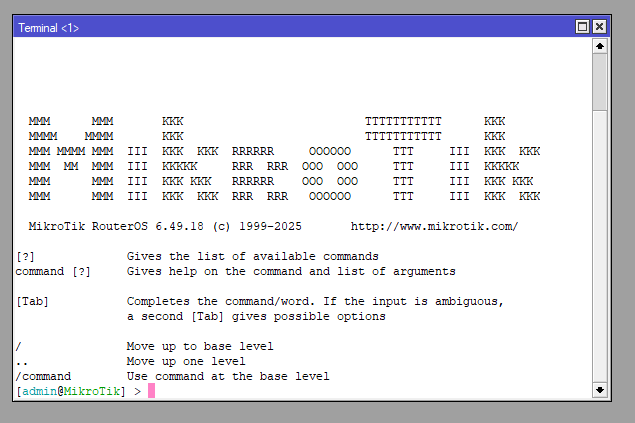This screenshot has width=635, height=423.
Task: Click the terminal vertical scrollbar thumb
Action: point(600,82)
